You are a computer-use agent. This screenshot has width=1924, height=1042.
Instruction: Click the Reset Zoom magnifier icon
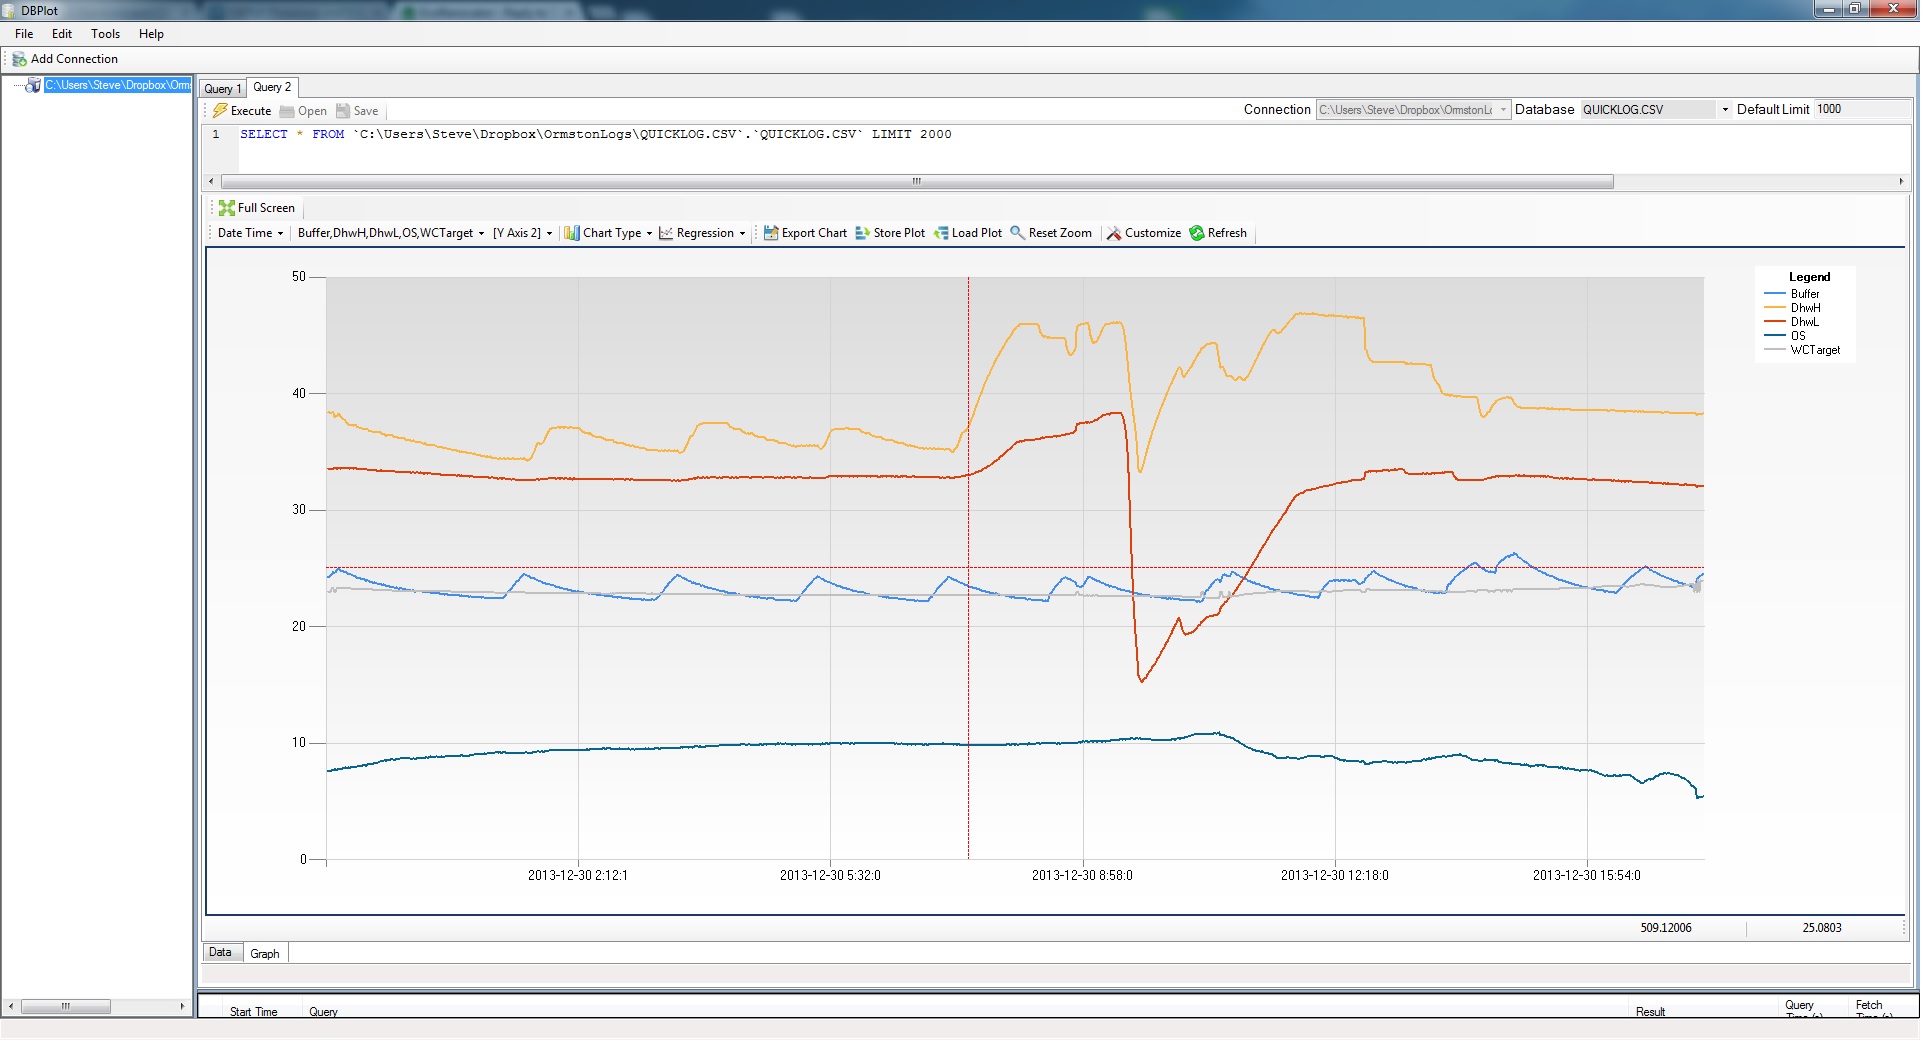[1018, 232]
